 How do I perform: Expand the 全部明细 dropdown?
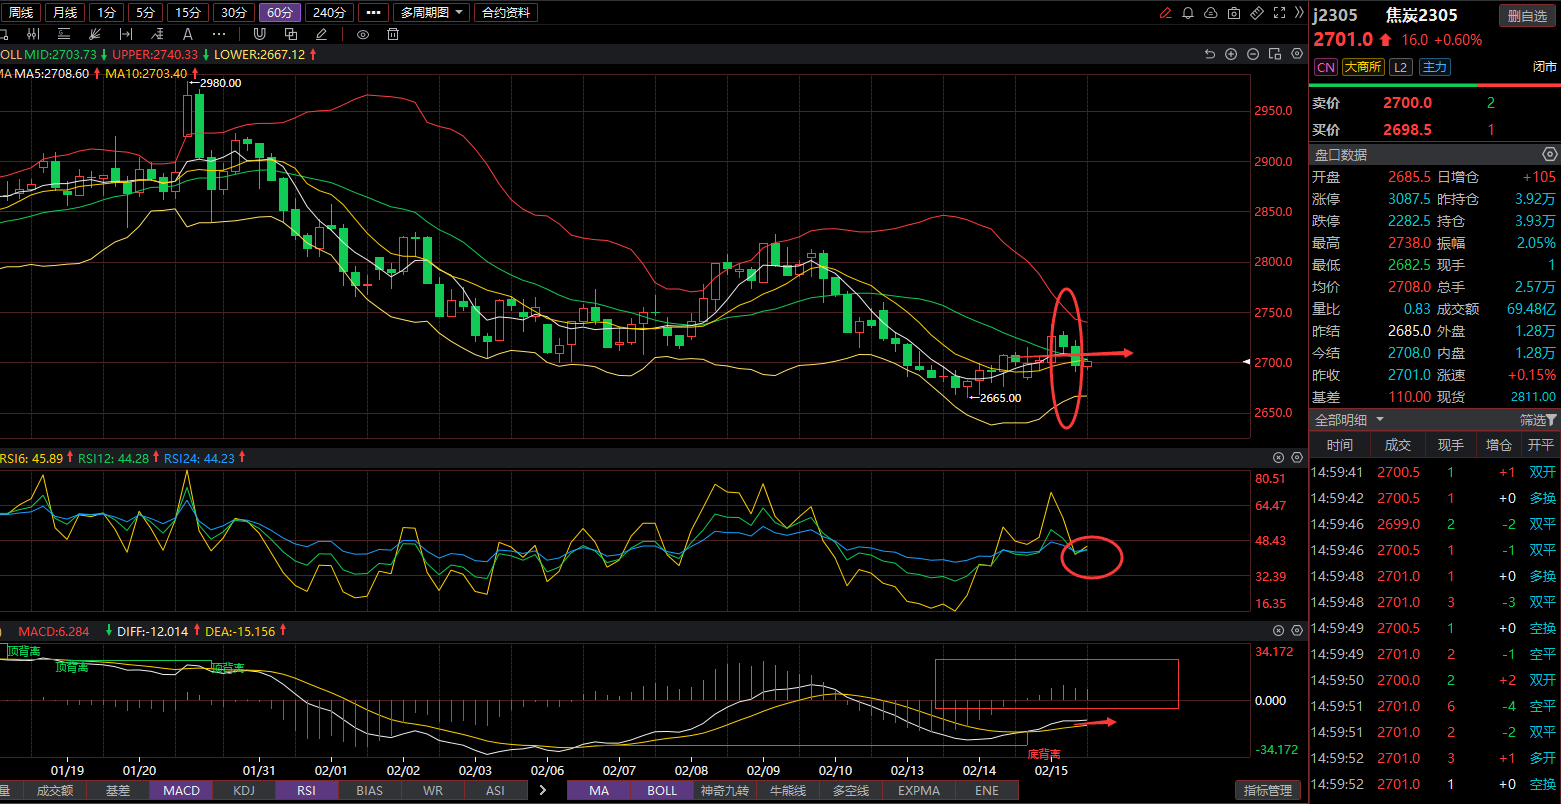click(1349, 420)
